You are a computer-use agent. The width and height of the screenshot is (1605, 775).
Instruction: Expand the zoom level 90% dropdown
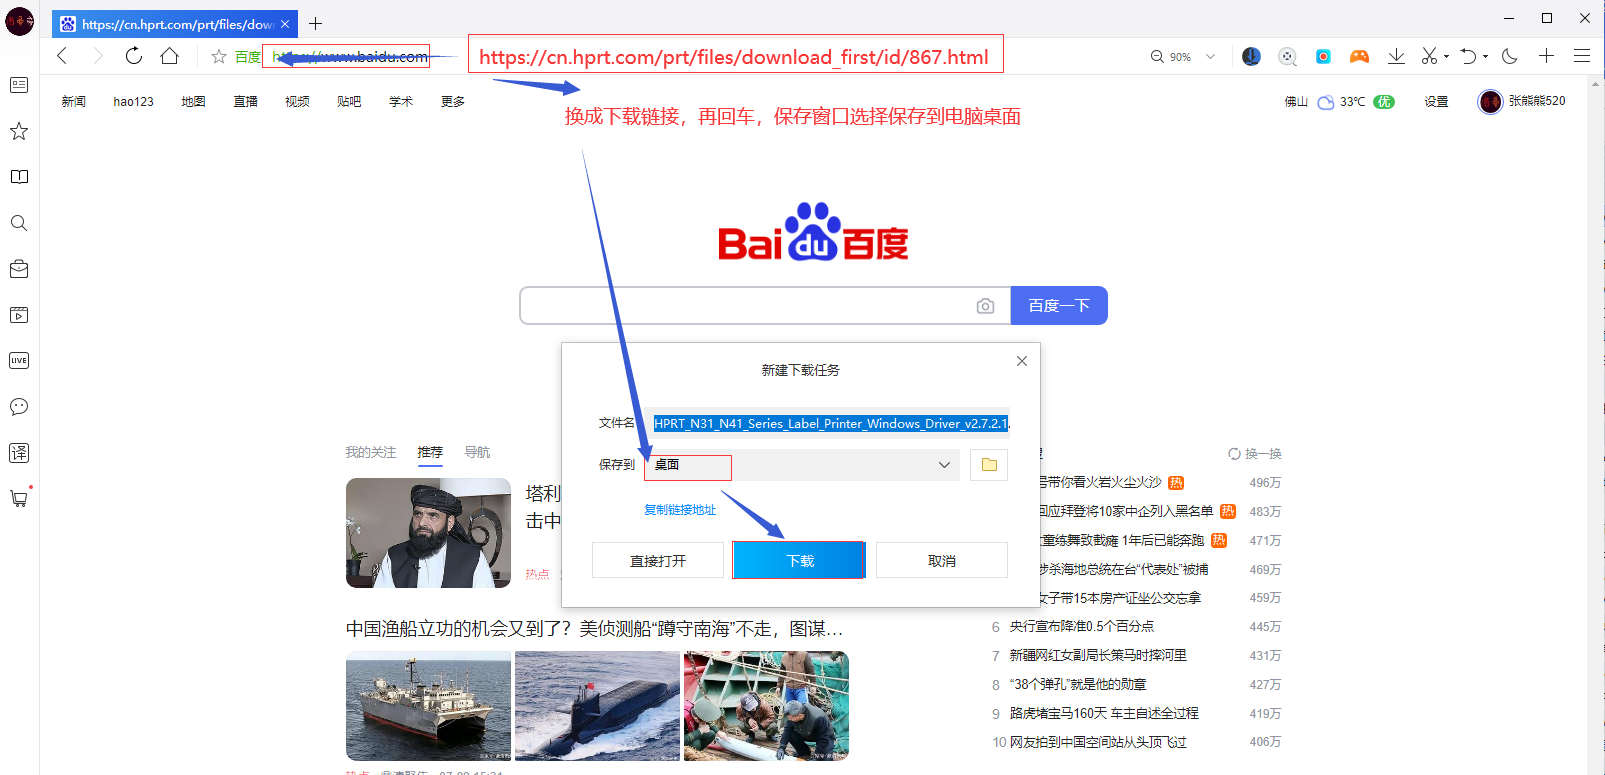1210,57
